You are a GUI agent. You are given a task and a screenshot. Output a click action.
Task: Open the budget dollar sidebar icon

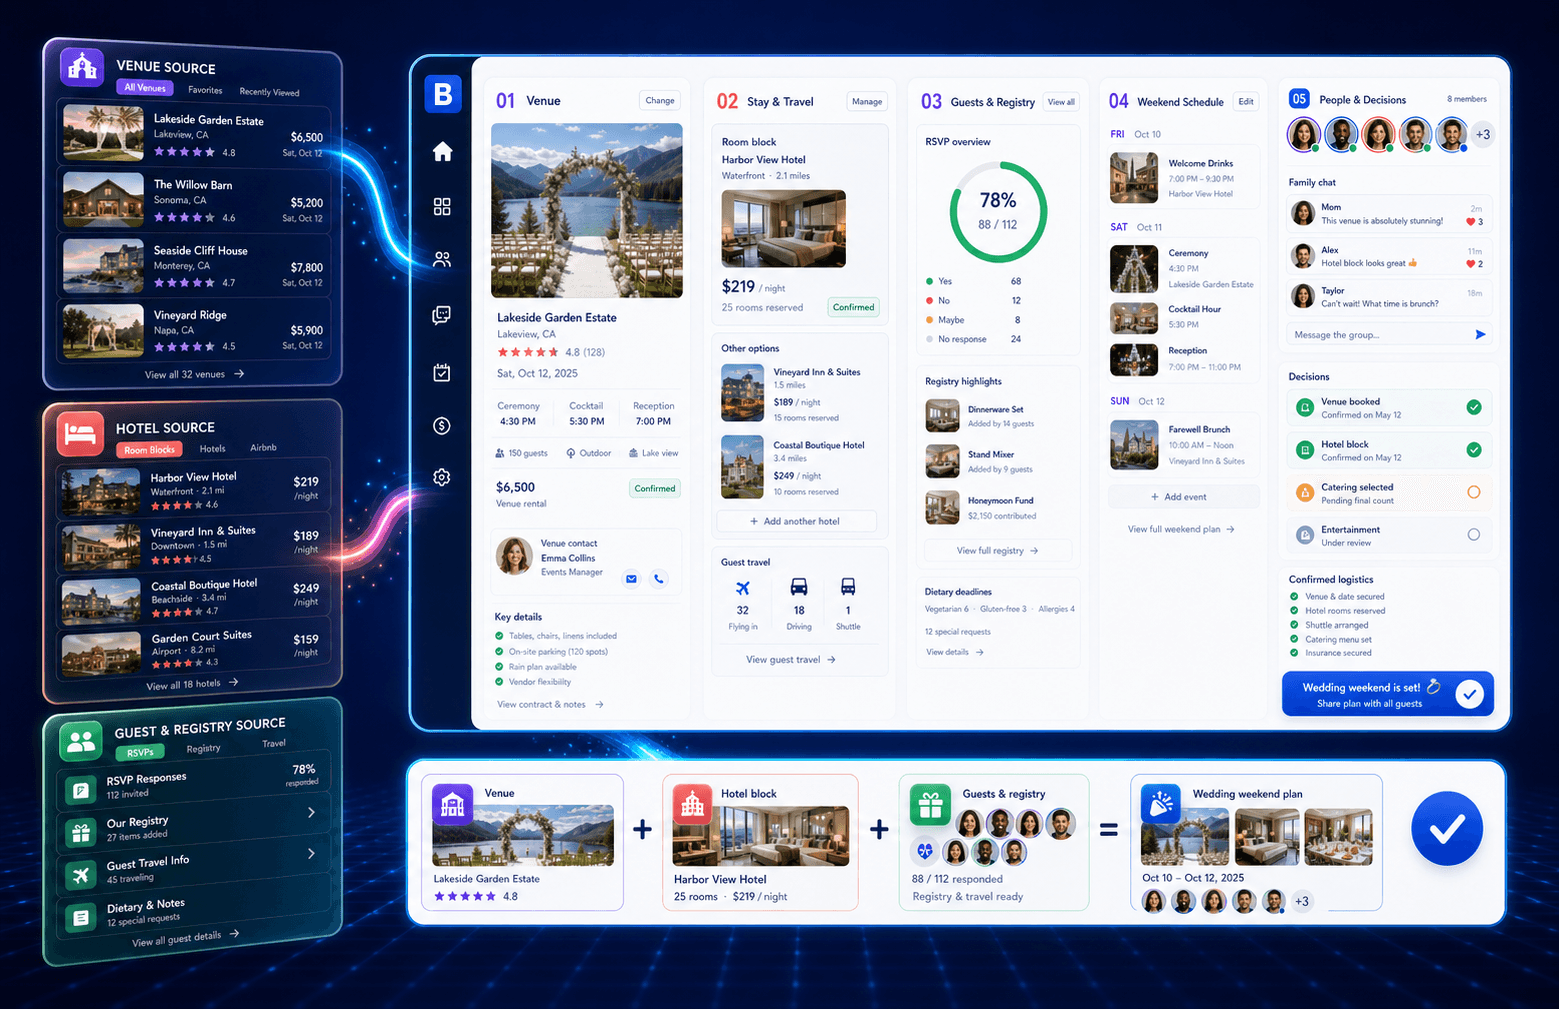pos(442,426)
